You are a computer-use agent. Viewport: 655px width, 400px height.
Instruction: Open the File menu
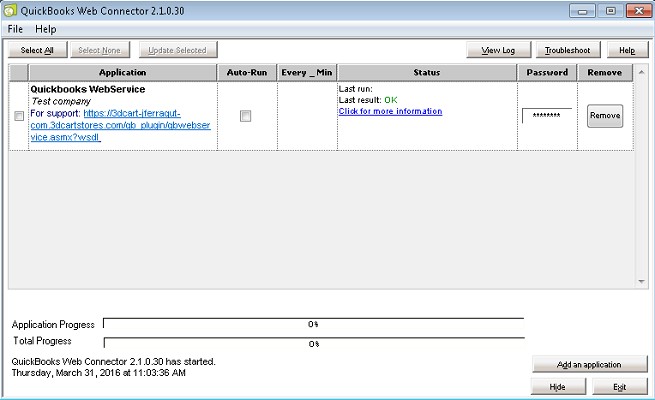pos(15,29)
